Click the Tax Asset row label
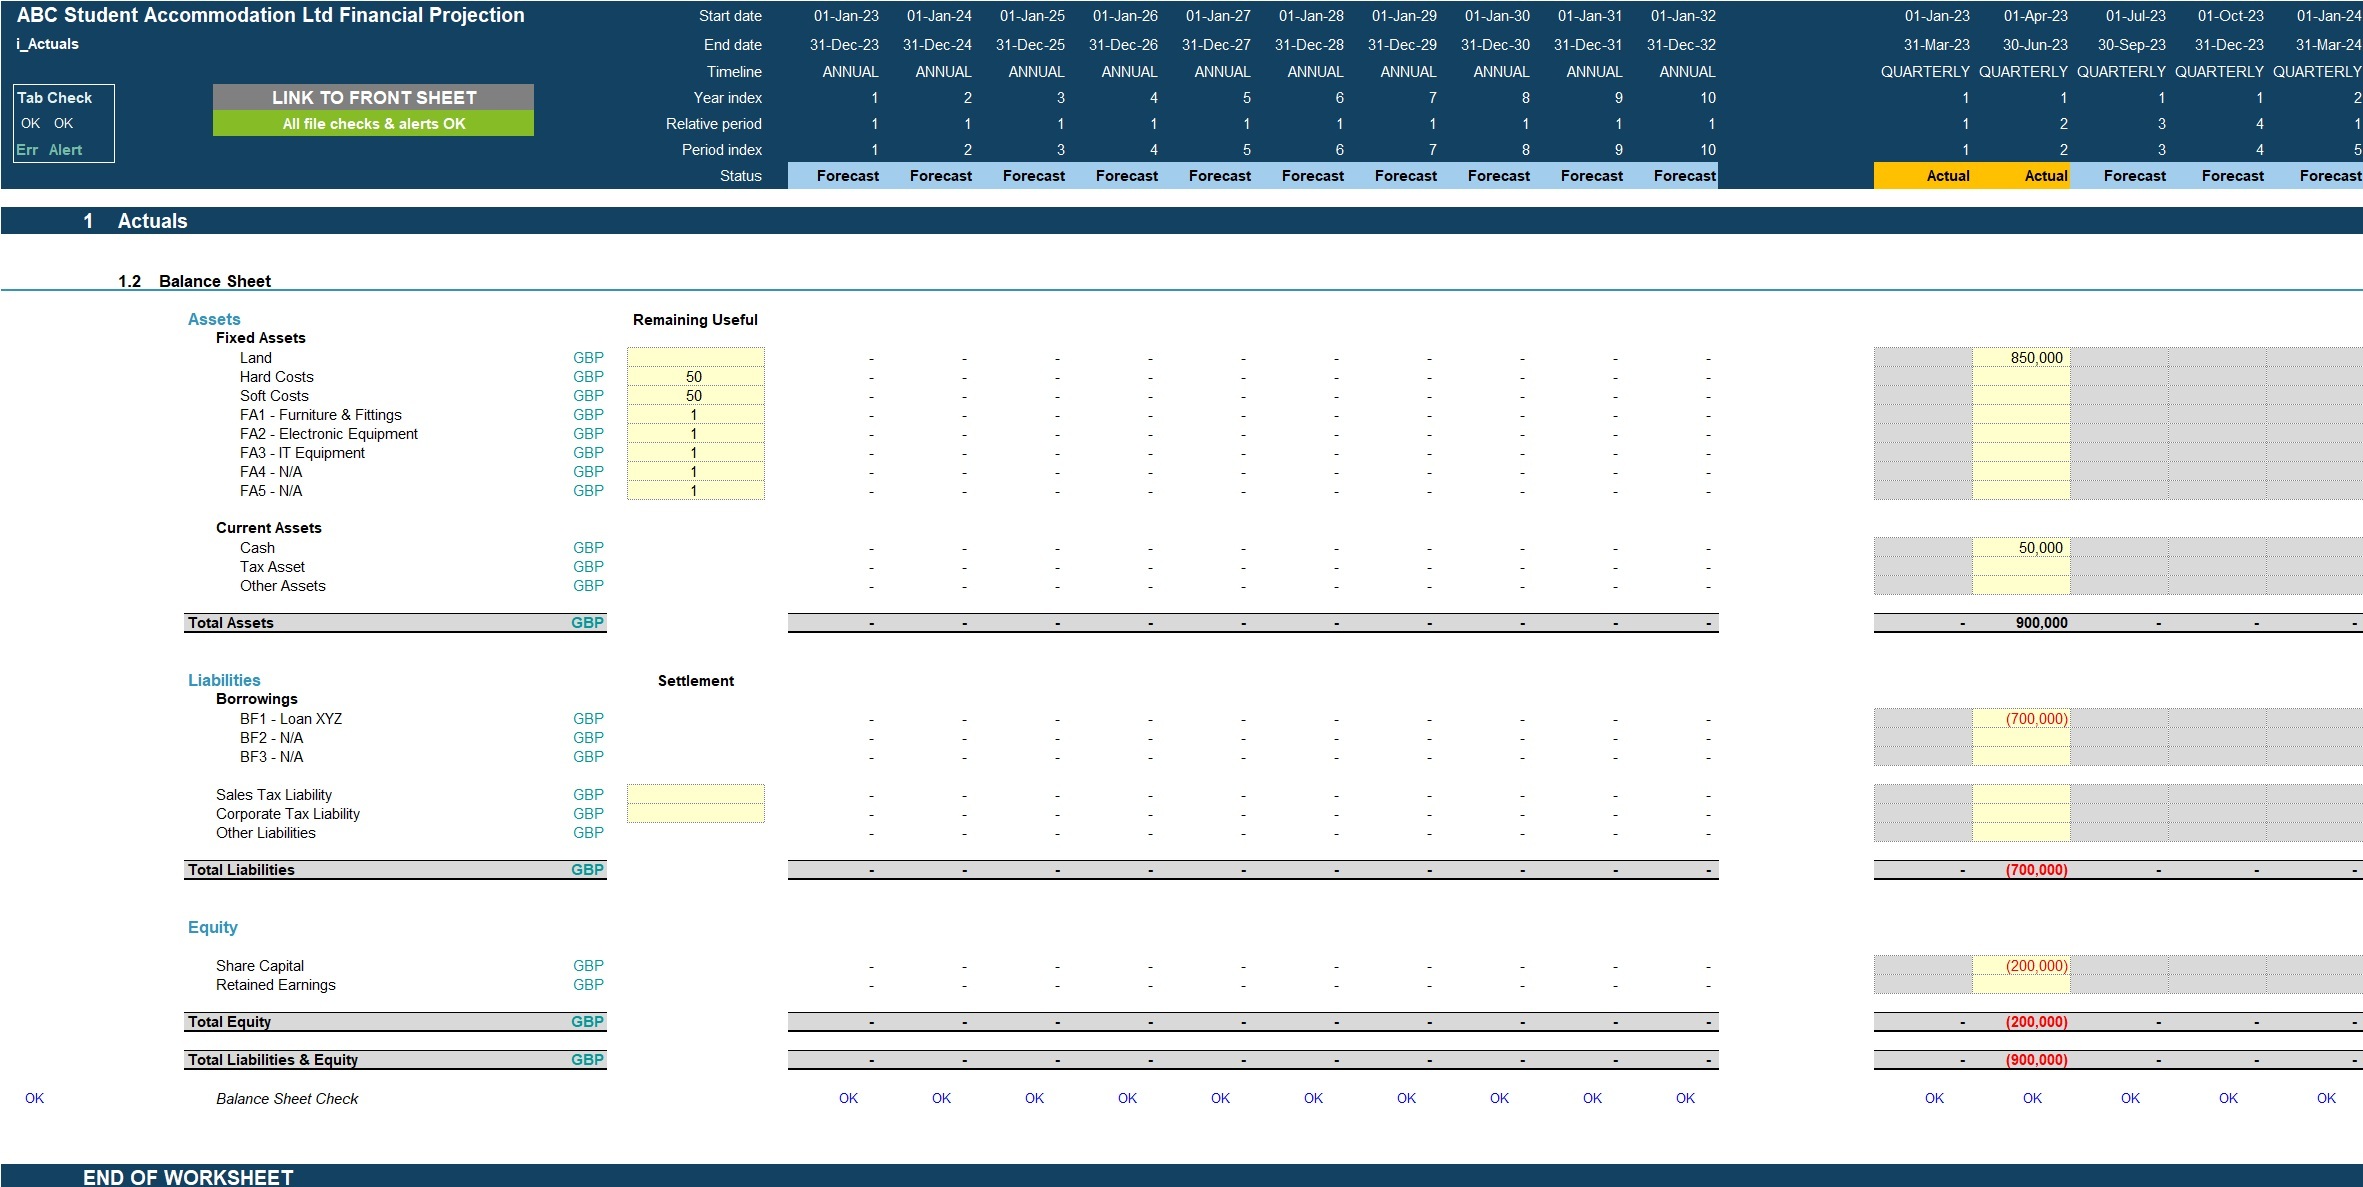Screen dimensions: 2363x1187 tap(272, 567)
